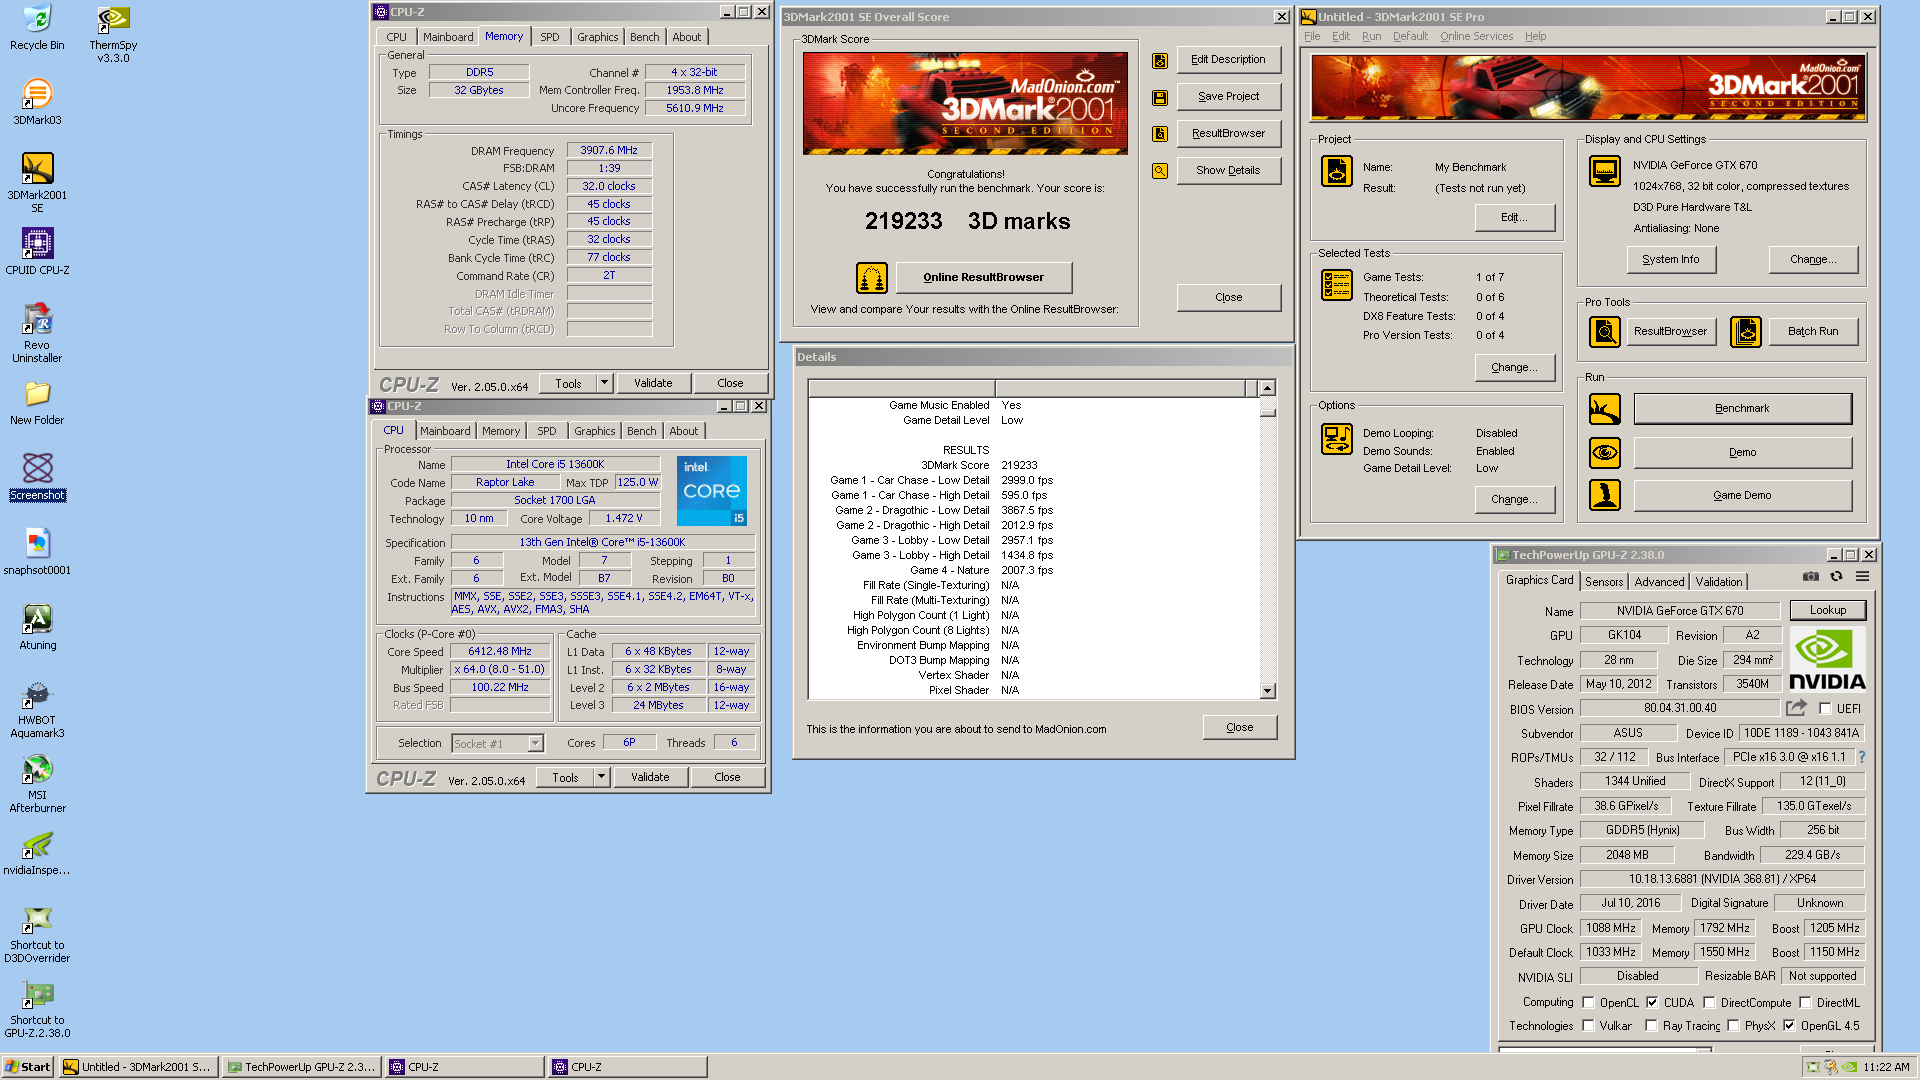Click the ResultBrowser icon in score window
Viewport: 1920px width, 1080px height.
[x=1160, y=134]
